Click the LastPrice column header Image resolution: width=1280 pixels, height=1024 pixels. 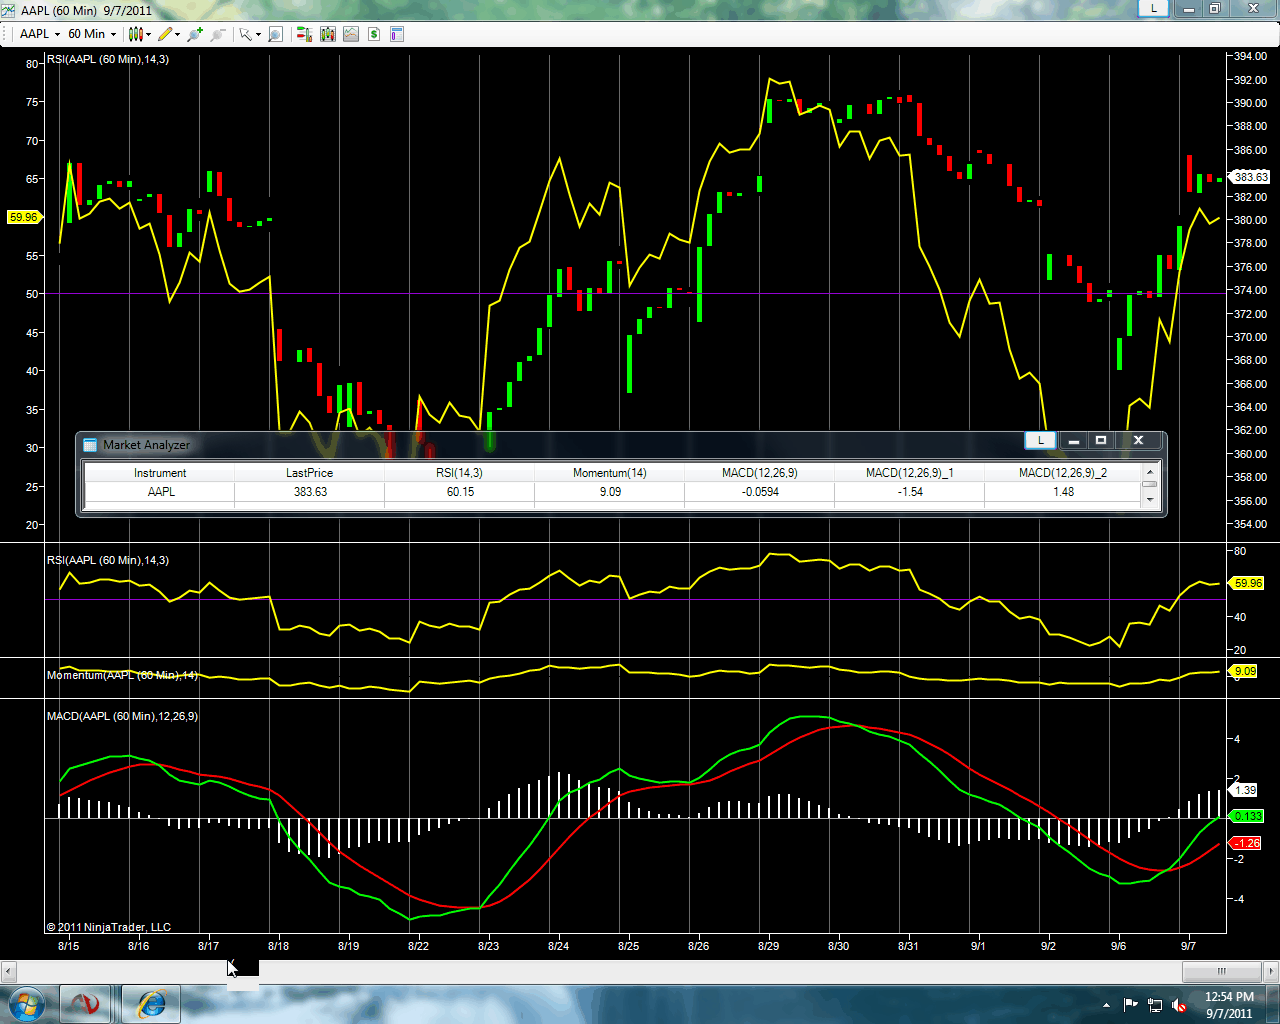click(310, 473)
